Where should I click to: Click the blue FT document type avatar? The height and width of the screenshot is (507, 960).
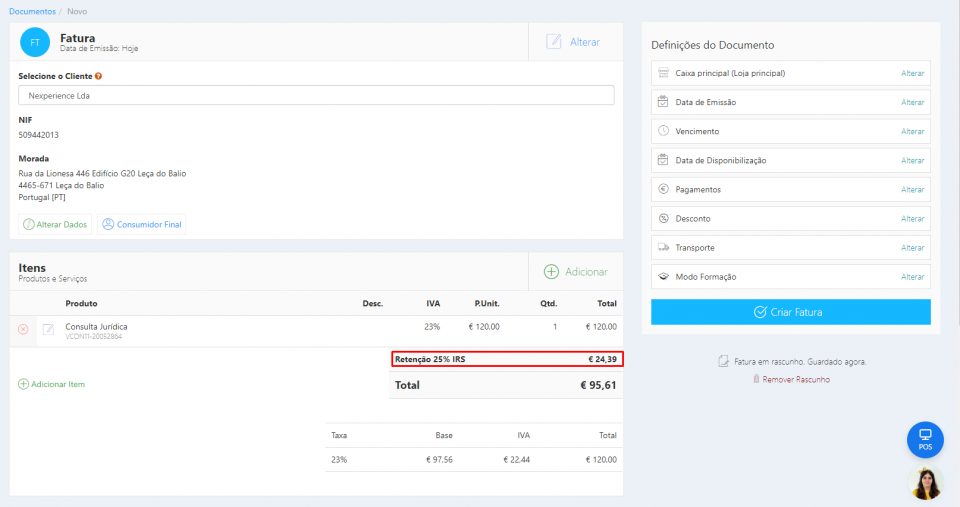point(35,42)
